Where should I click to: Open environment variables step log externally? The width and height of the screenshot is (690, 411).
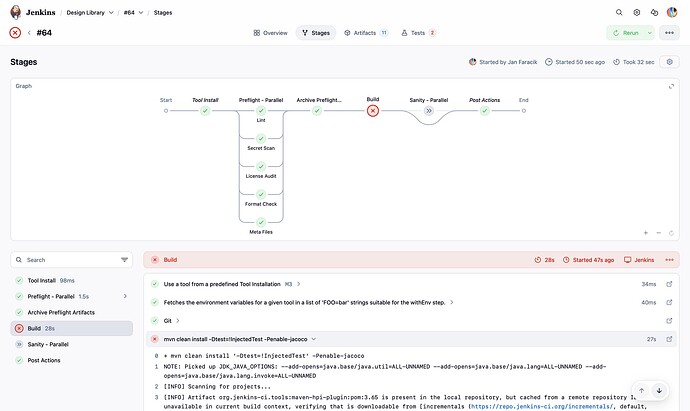669,302
